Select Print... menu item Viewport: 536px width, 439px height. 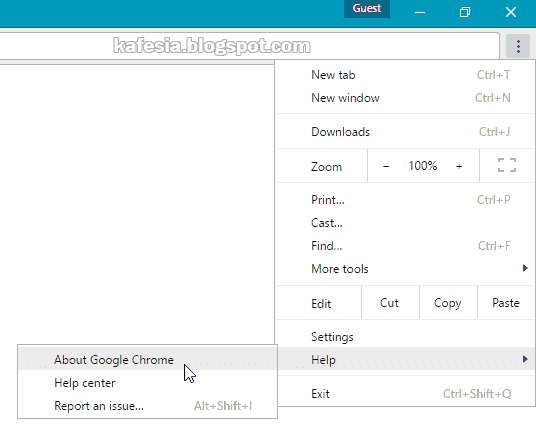(405, 200)
